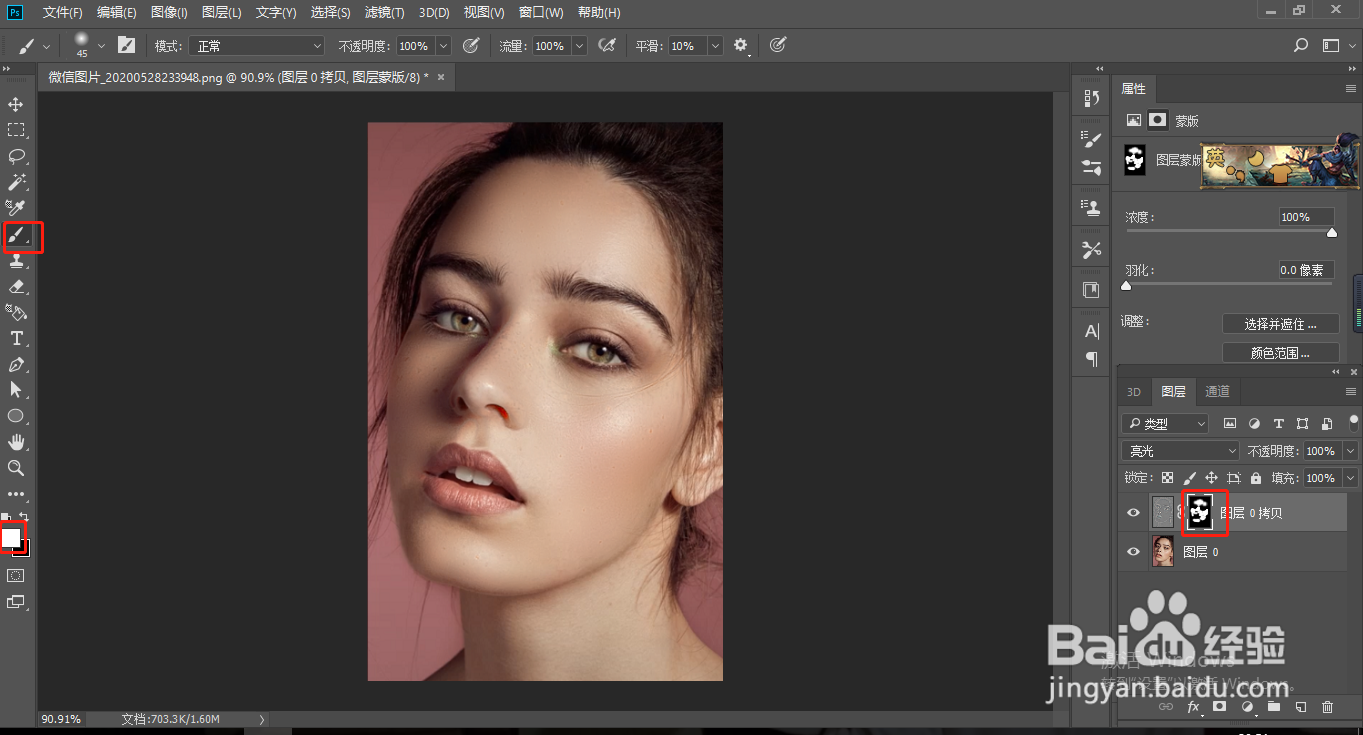Select the Clone Stamp tool
This screenshot has height=735, width=1363.
pos(16,261)
